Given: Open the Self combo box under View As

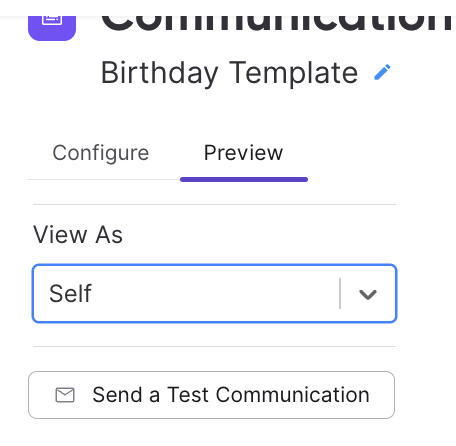Looking at the screenshot, I should [x=214, y=293].
